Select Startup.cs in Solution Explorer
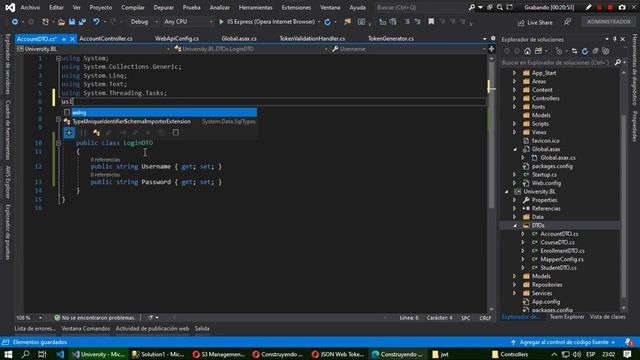This screenshot has width=640, height=360. click(x=544, y=175)
